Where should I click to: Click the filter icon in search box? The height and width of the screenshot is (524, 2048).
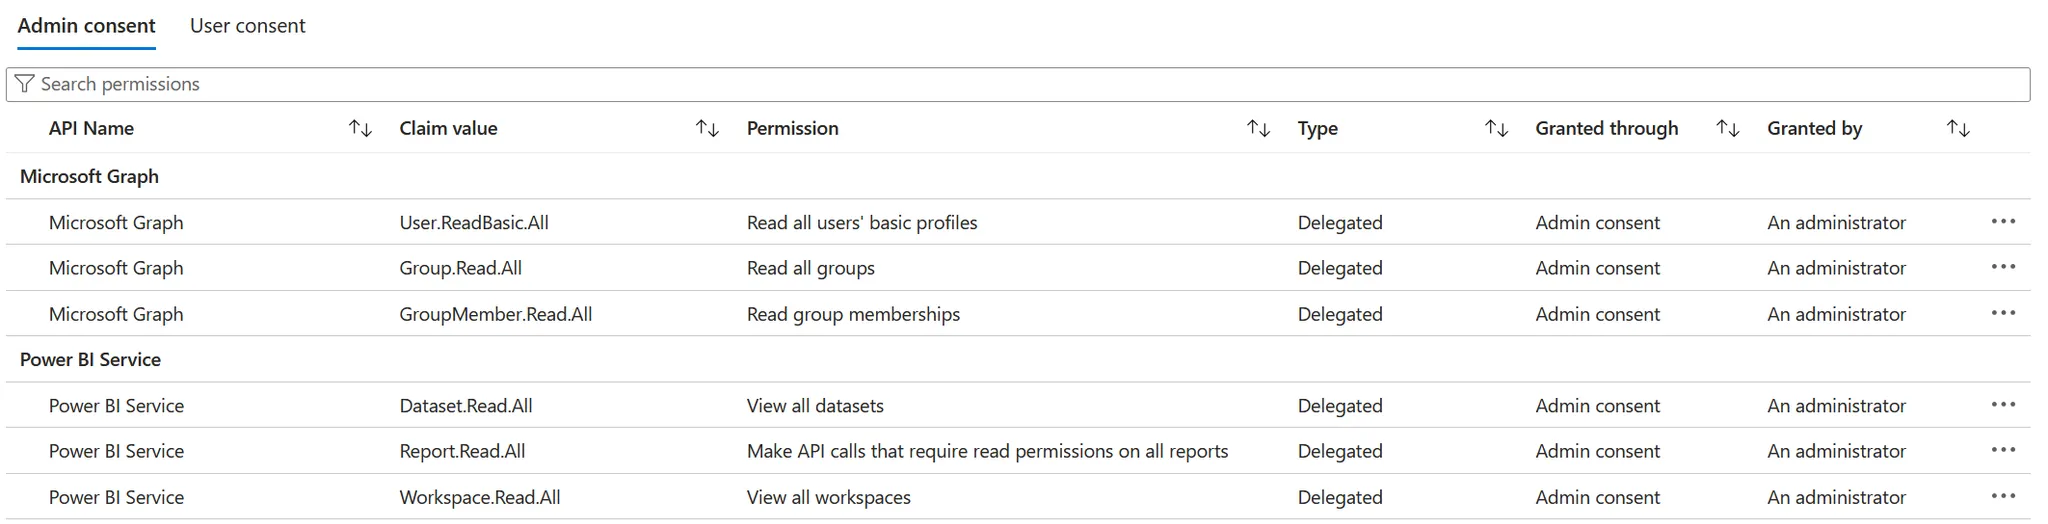25,84
